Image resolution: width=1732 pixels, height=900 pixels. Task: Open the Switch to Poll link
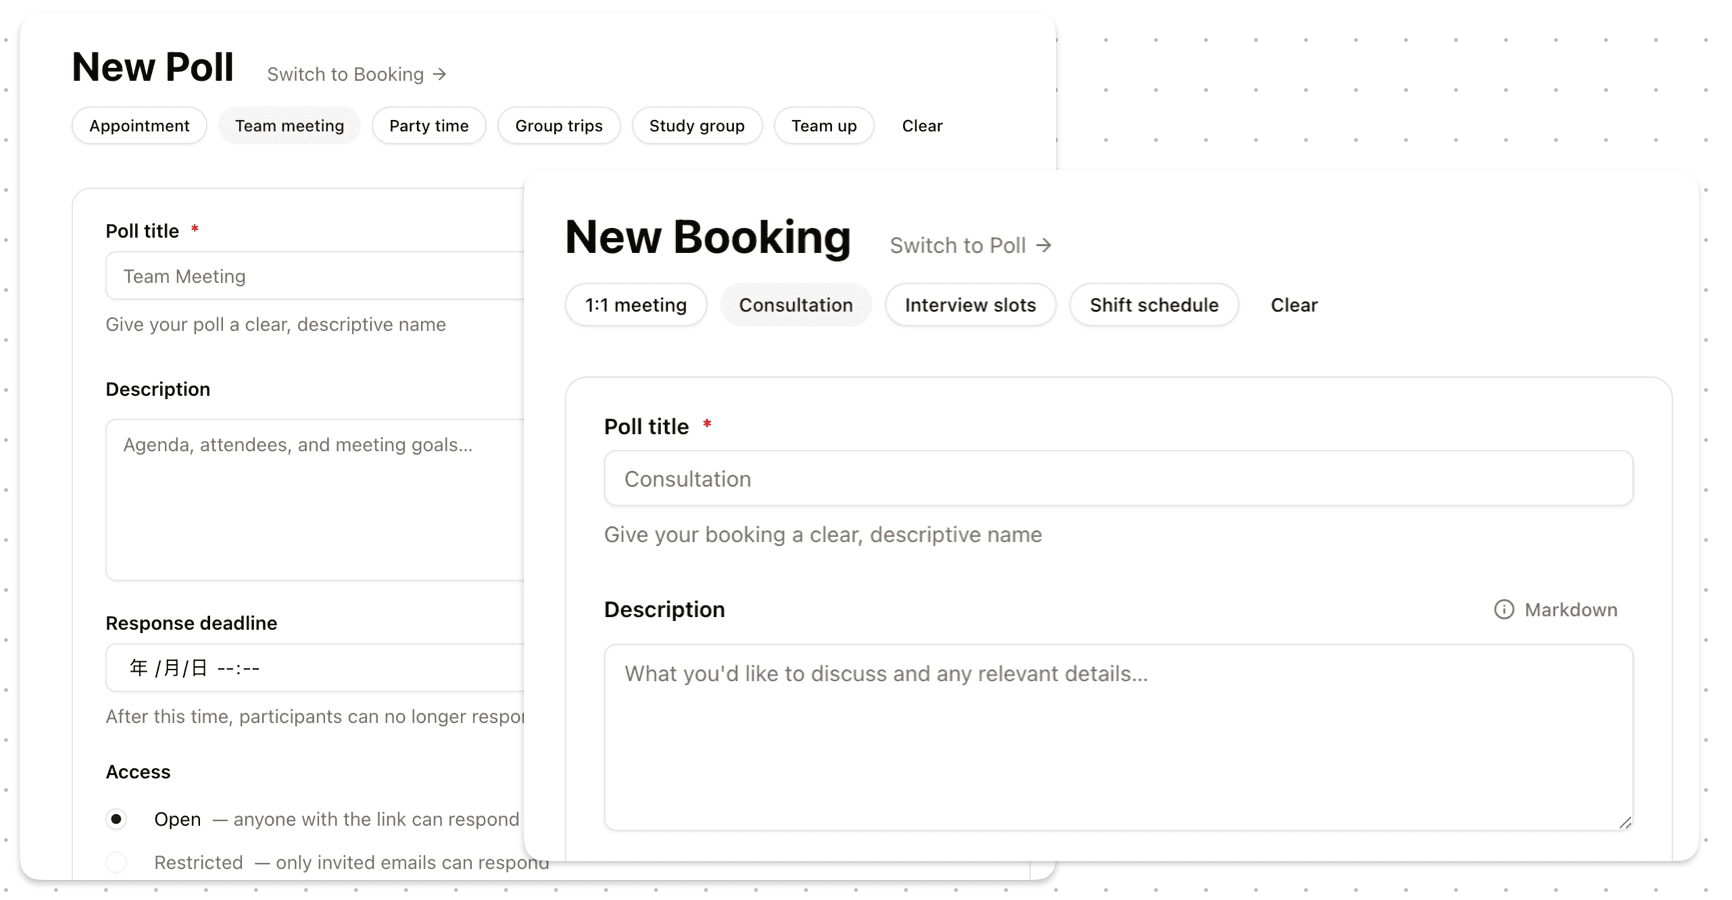957,244
